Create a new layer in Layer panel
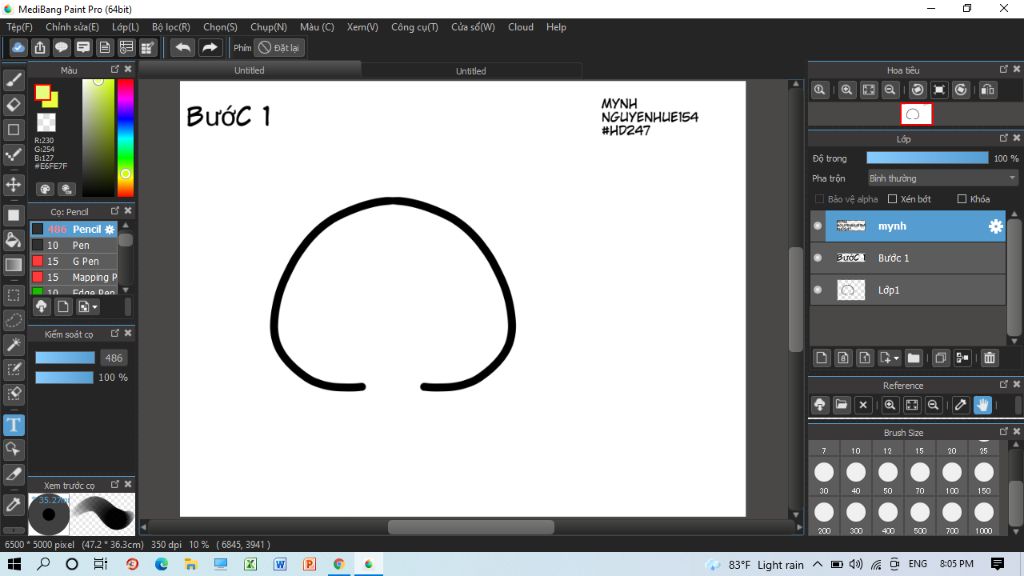Image resolution: width=1024 pixels, height=576 pixels. click(x=822, y=358)
